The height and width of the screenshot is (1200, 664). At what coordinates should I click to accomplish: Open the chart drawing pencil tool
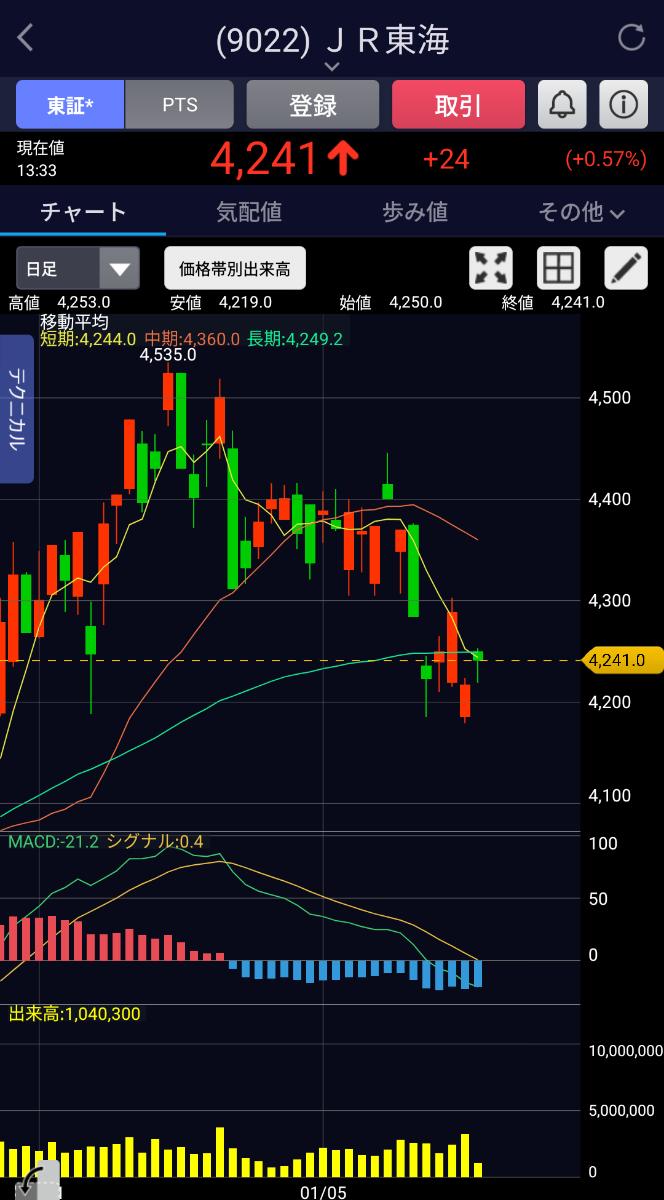(x=626, y=268)
